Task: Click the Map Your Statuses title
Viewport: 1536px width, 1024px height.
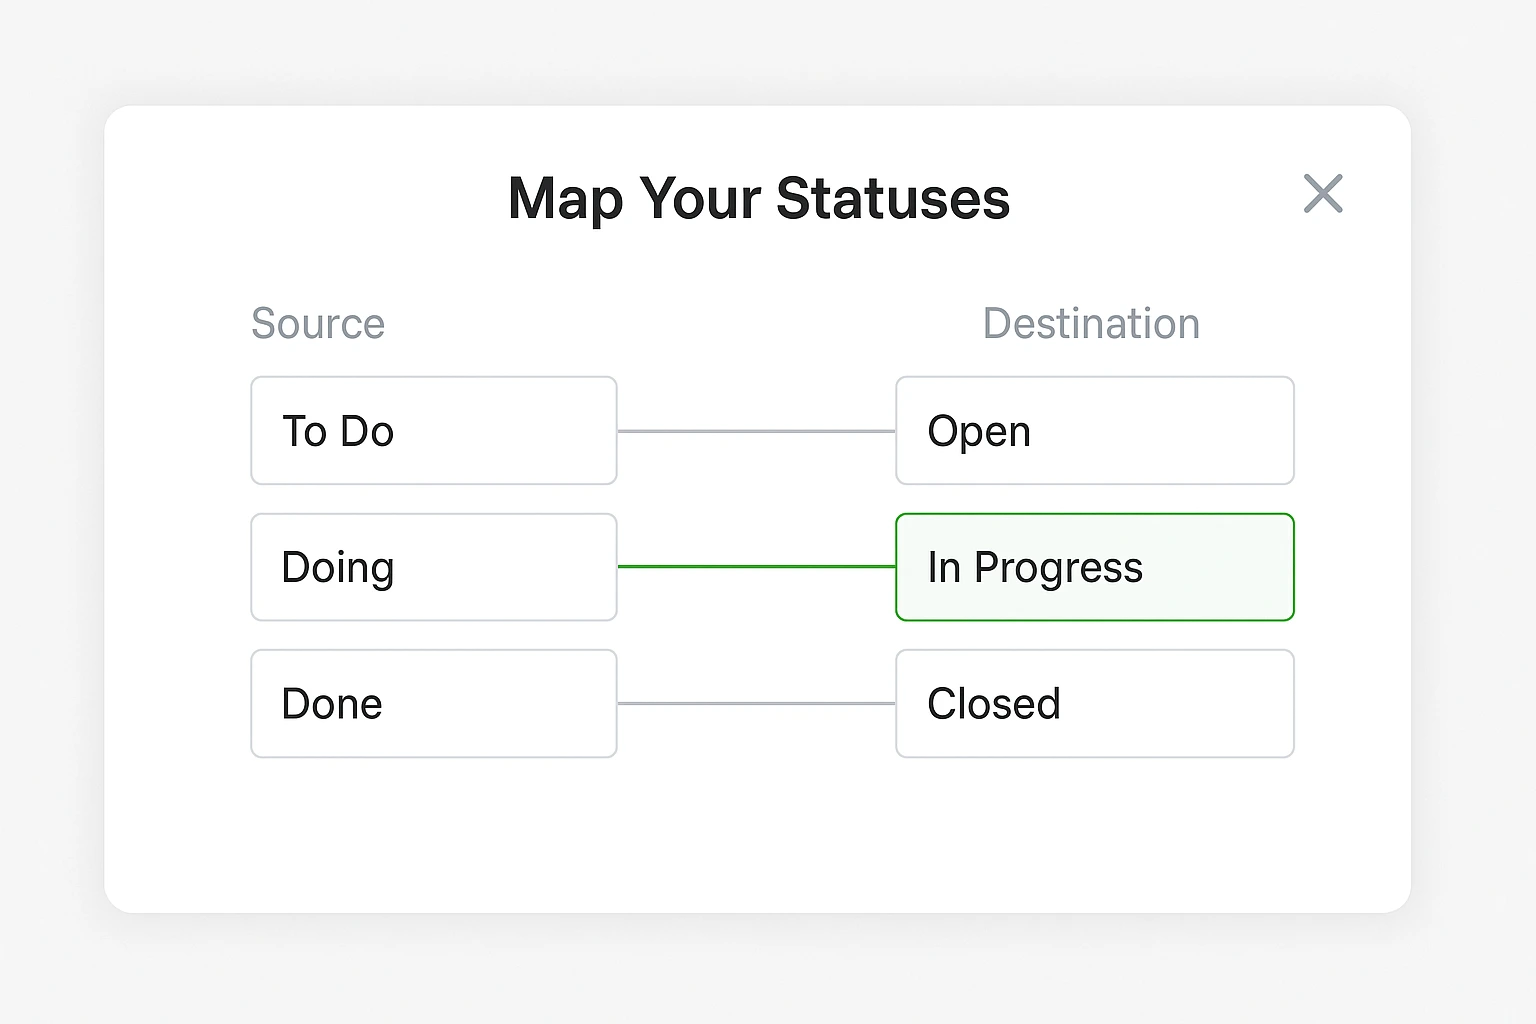Action: pyautogui.click(x=758, y=198)
